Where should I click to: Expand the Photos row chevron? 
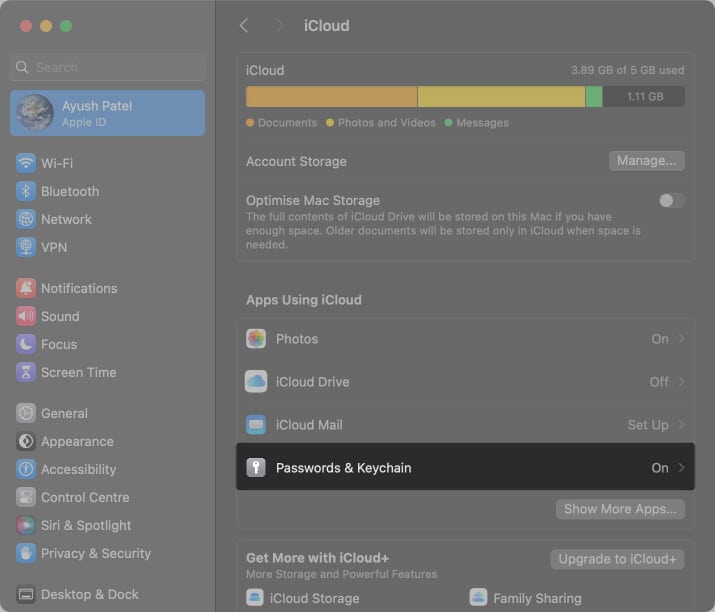[x=681, y=339]
